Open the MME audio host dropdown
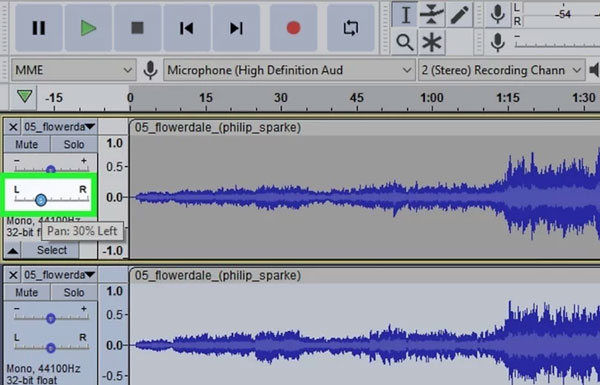The height and width of the screenshot is (385, 600). 73,70
